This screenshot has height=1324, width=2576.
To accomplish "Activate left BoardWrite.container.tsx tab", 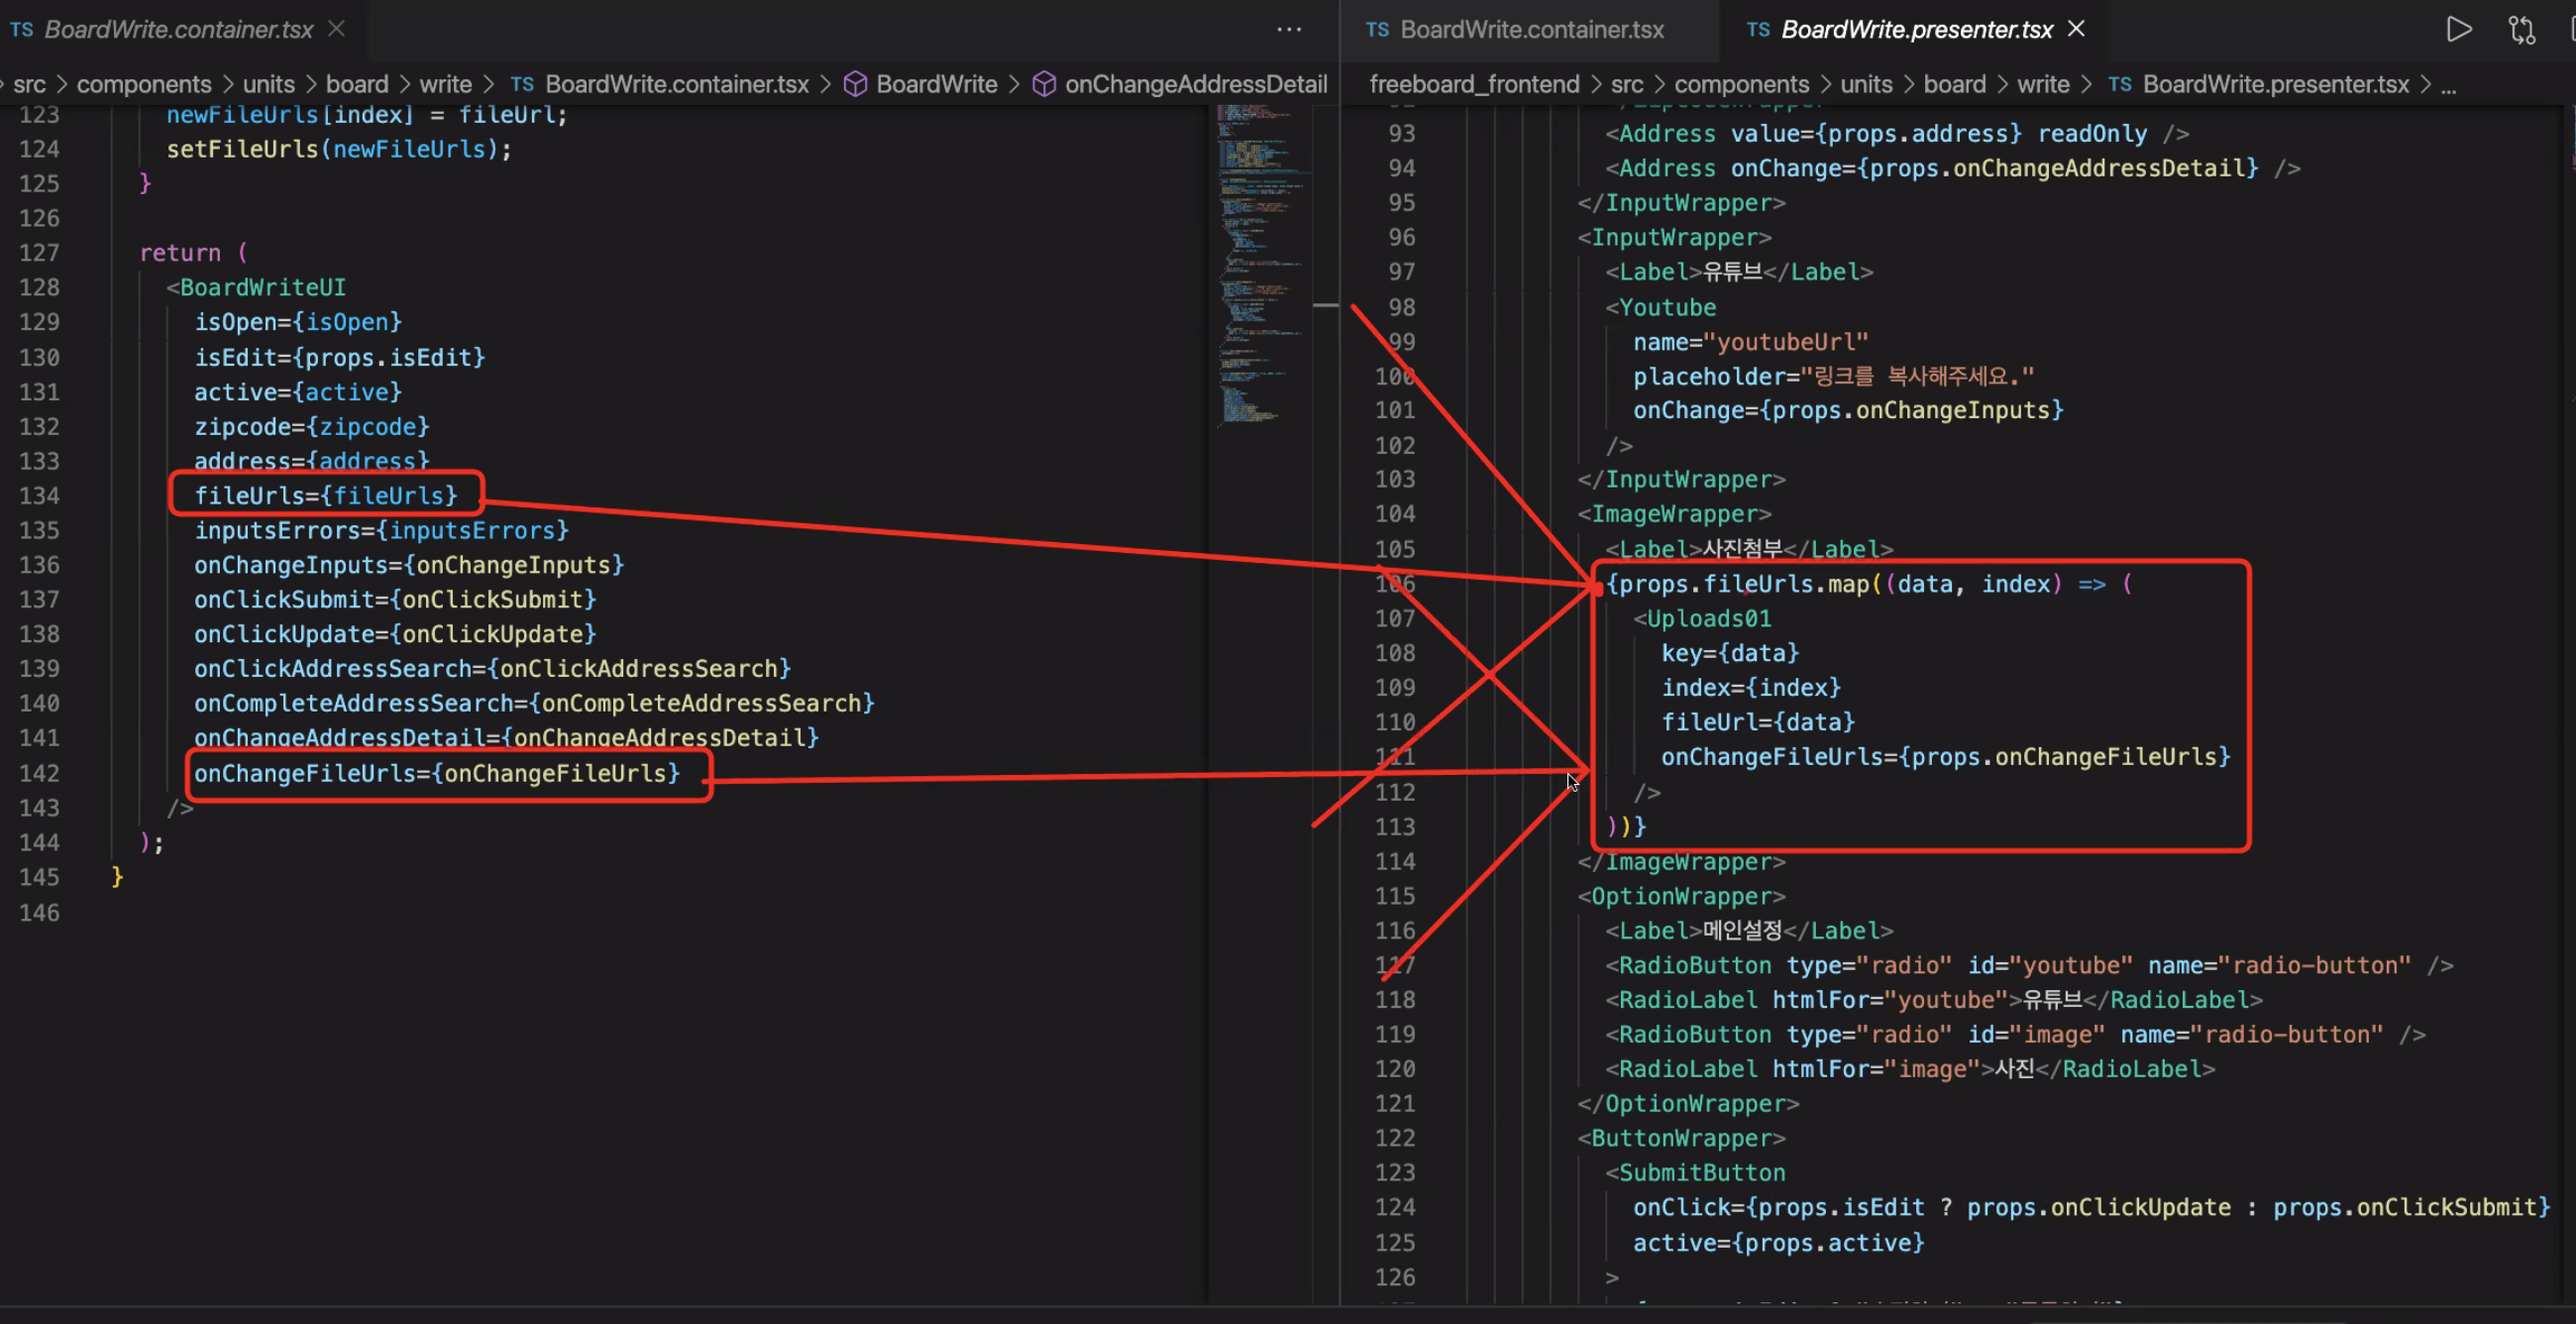I will pos(178,30).
